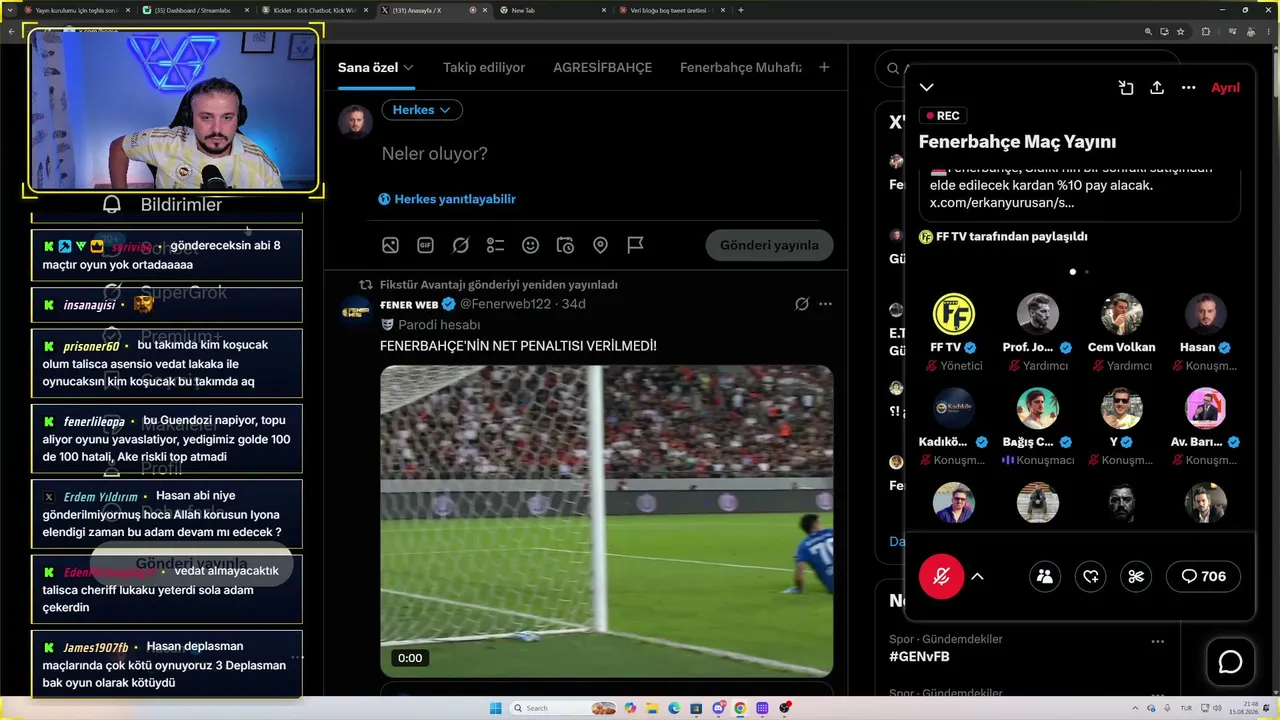Open the Fenerbahçe Muhafız list tab

pyautogui.click(x=741, y=67)
